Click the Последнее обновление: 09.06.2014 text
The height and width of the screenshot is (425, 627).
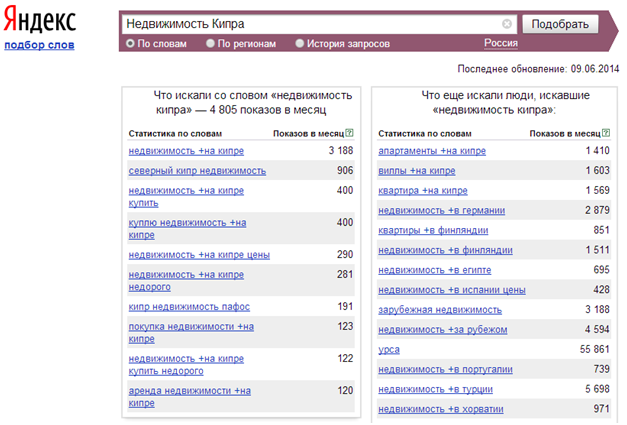pos(538,69)
